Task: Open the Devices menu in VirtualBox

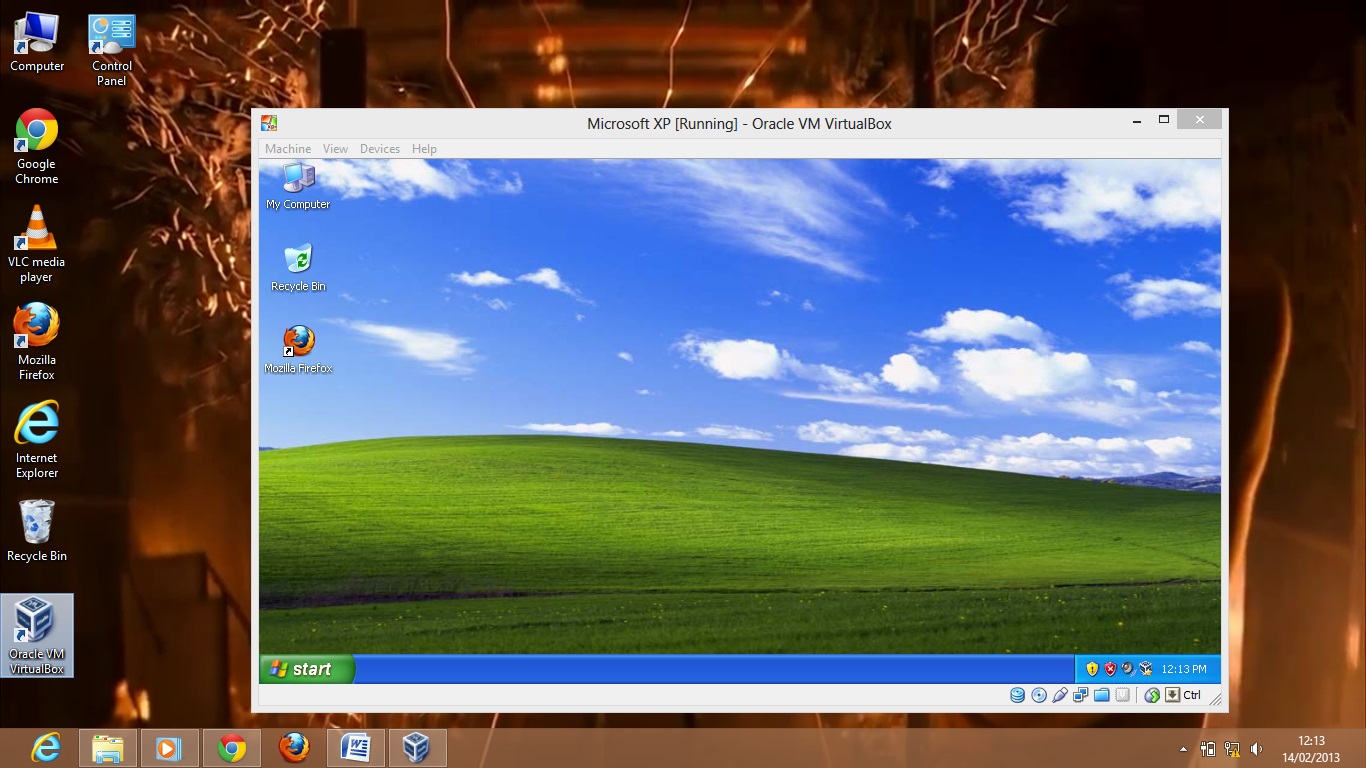Action: tap(380, 149)
